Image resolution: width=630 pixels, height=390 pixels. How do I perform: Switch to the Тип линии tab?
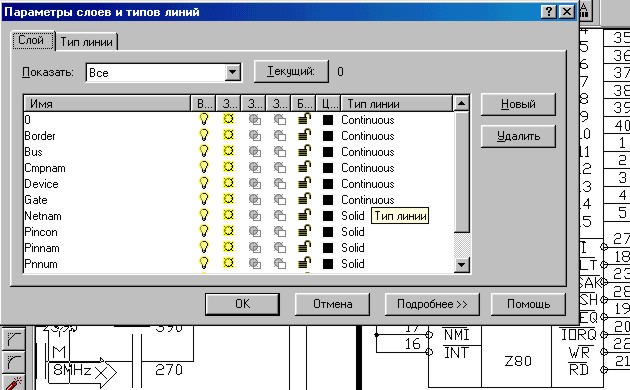pos(86,42)
